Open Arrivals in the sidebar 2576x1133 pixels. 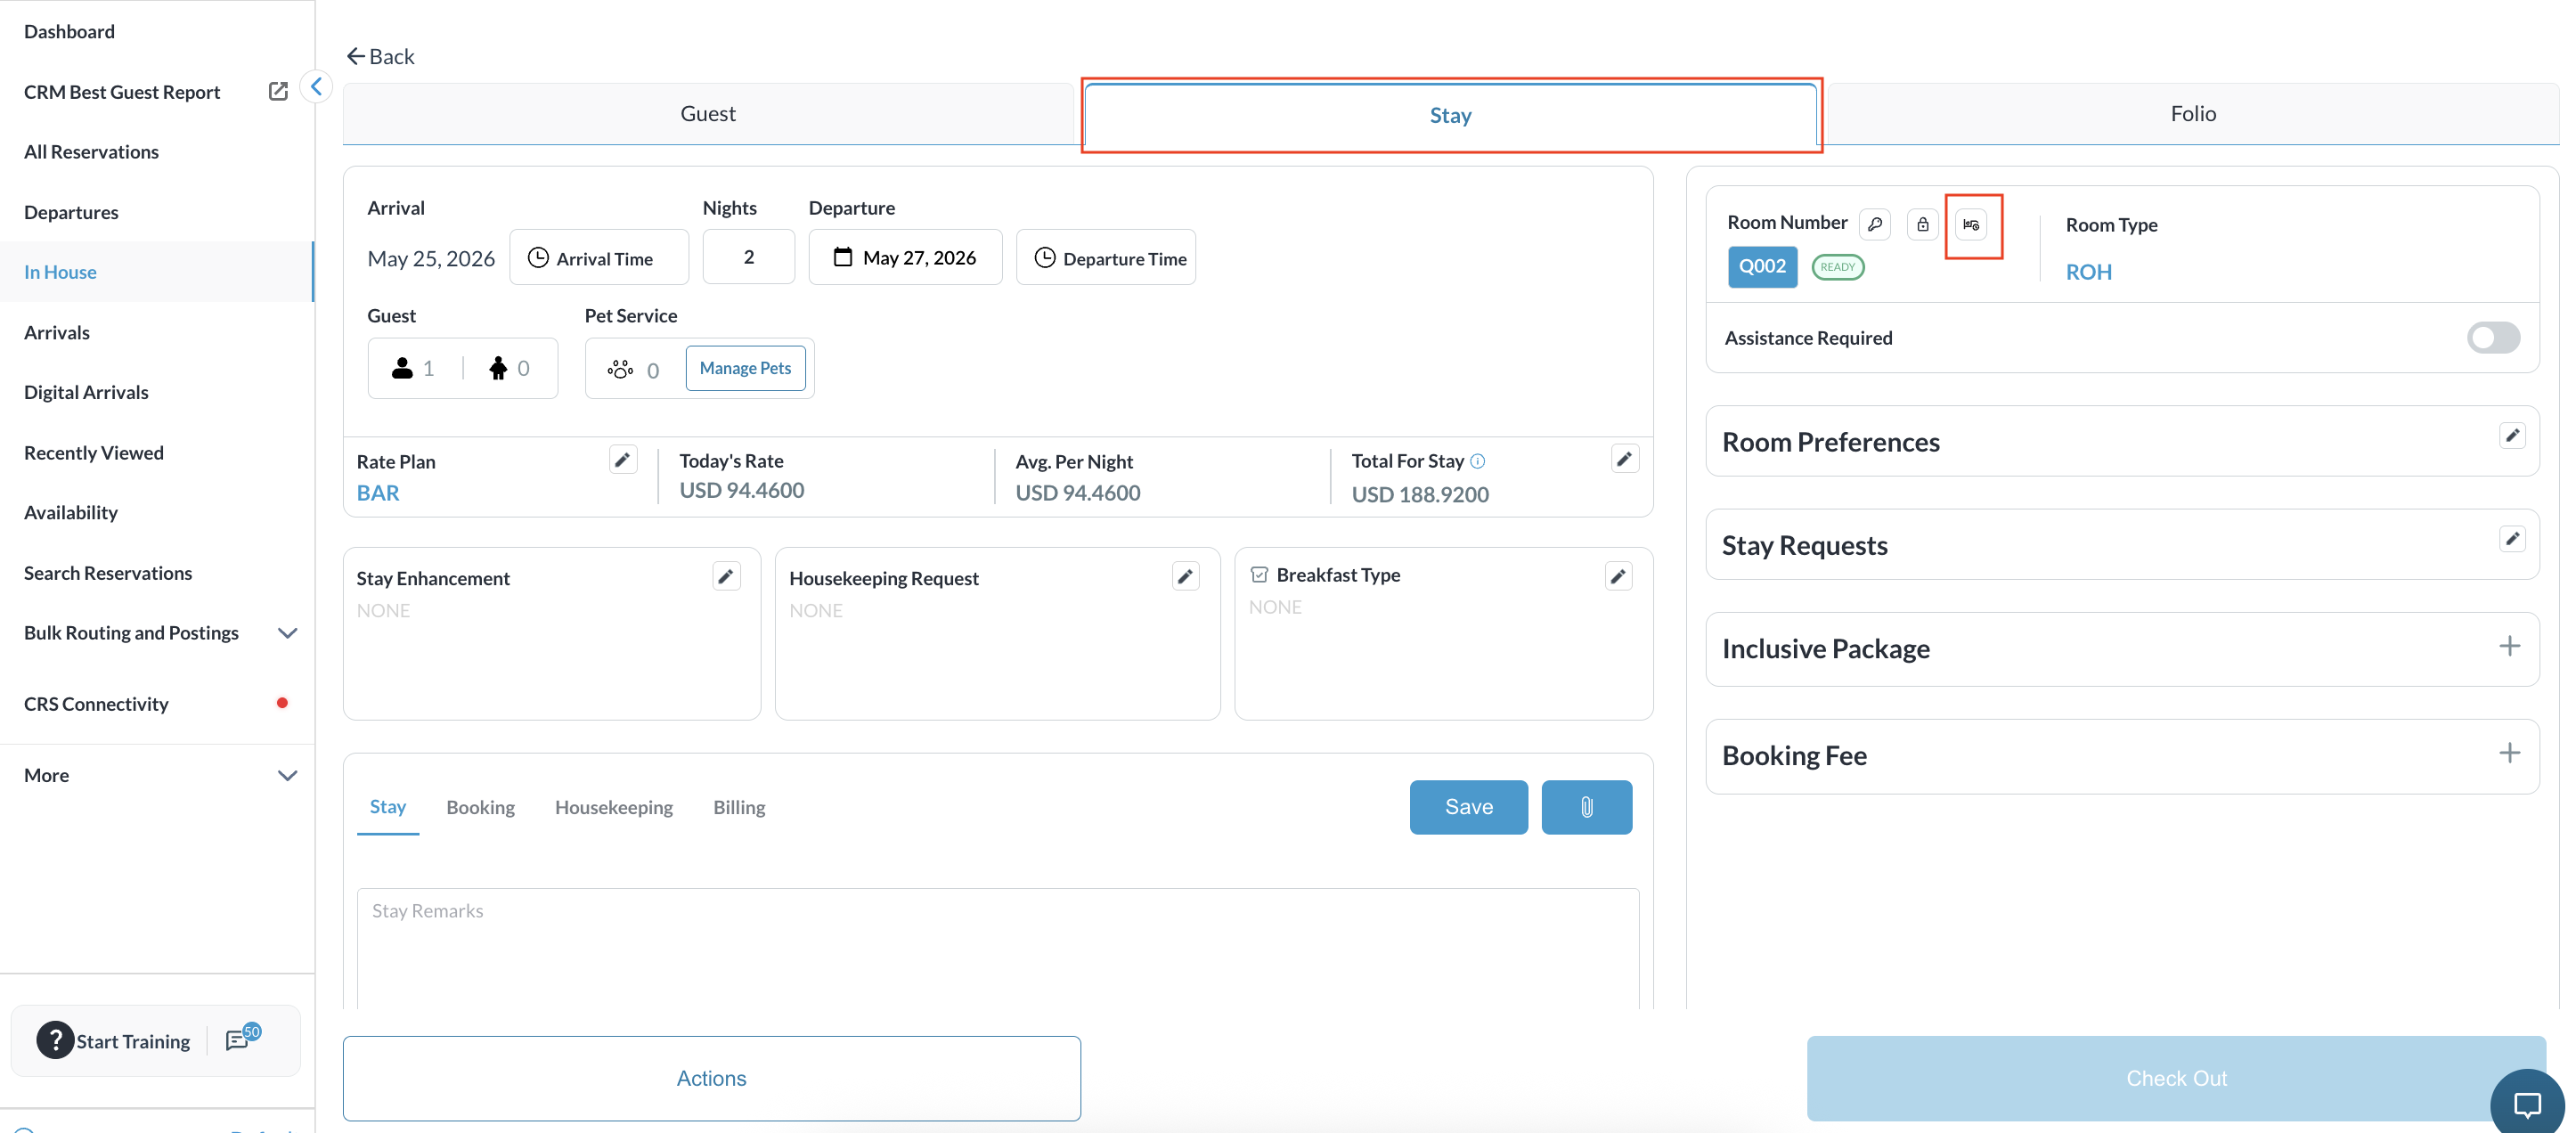pyautogui.click(x=56, y=332)
